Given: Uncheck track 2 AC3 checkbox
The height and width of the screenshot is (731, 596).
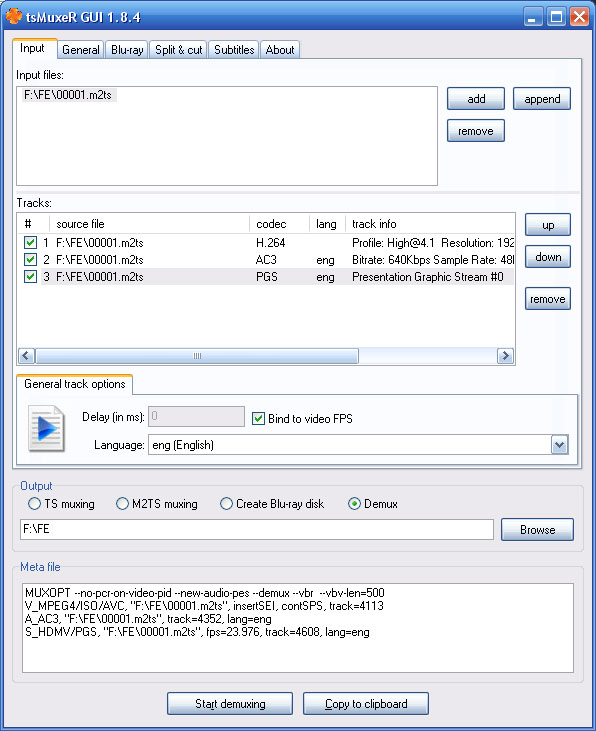Looking at the screenshot, I should pyautogui.click(x=31, y=260).
